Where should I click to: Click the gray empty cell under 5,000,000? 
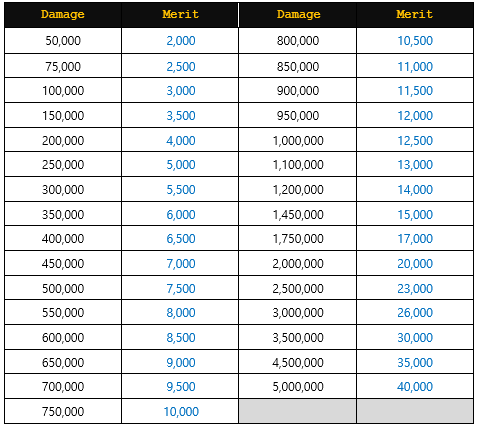[298, 412]
